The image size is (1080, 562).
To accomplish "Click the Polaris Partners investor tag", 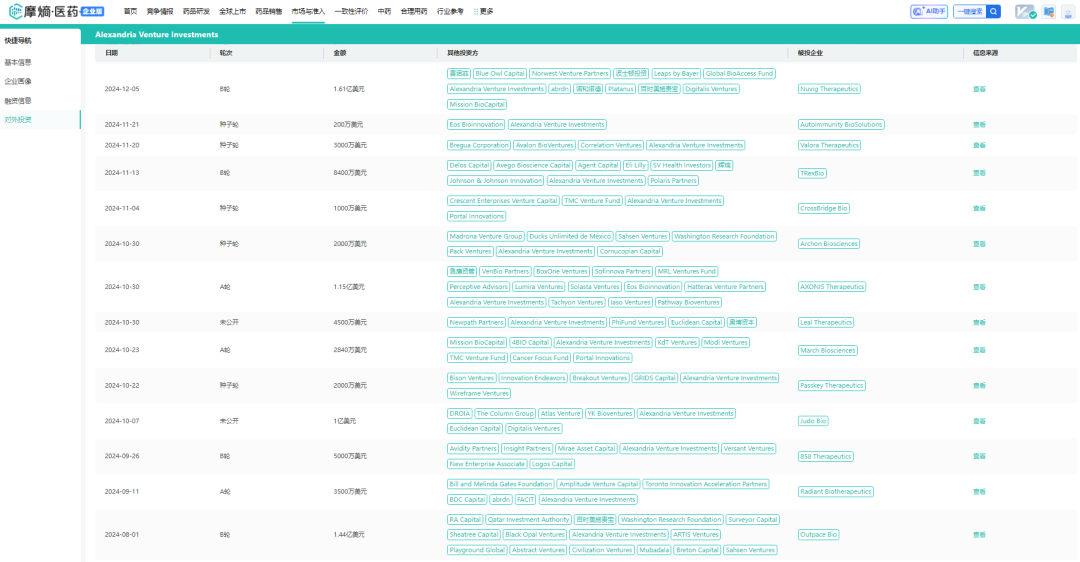I will (674, 180).
